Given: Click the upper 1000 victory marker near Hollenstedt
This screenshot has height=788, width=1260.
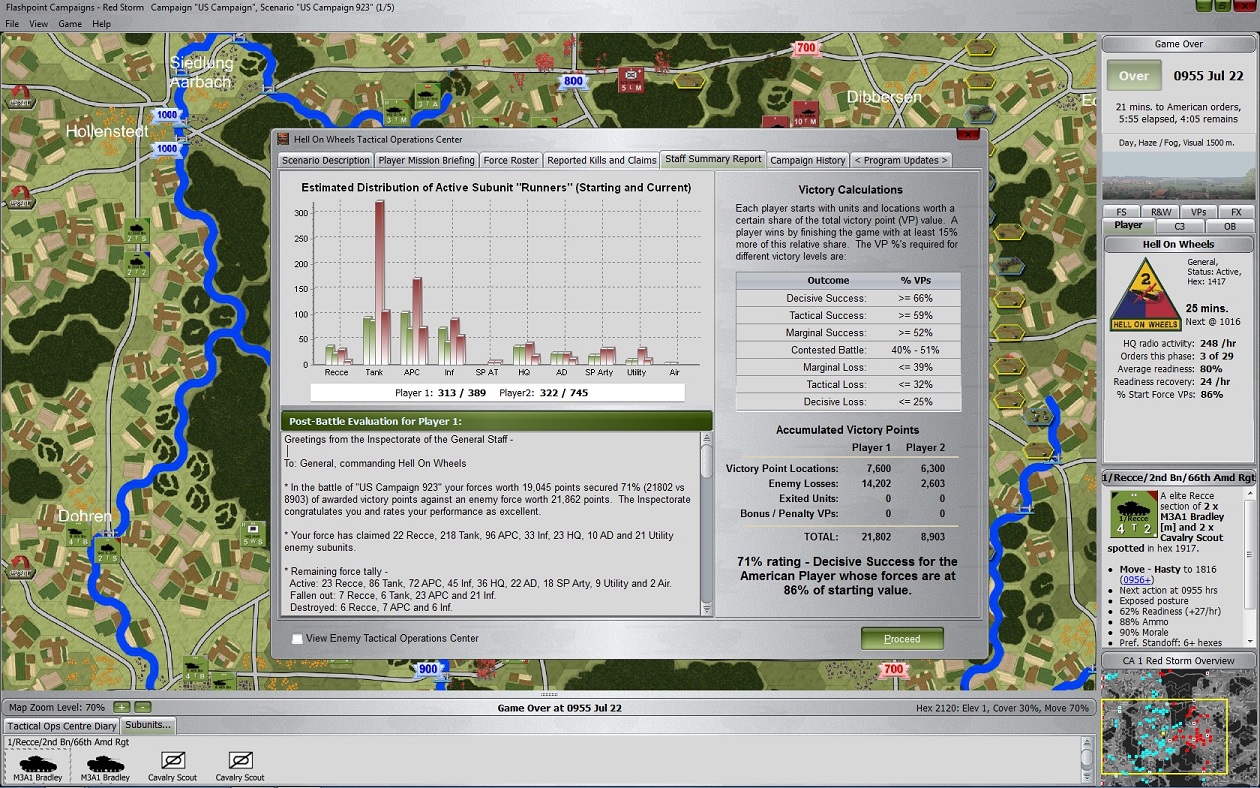Looking at the screenshot, I should (166, 115).
